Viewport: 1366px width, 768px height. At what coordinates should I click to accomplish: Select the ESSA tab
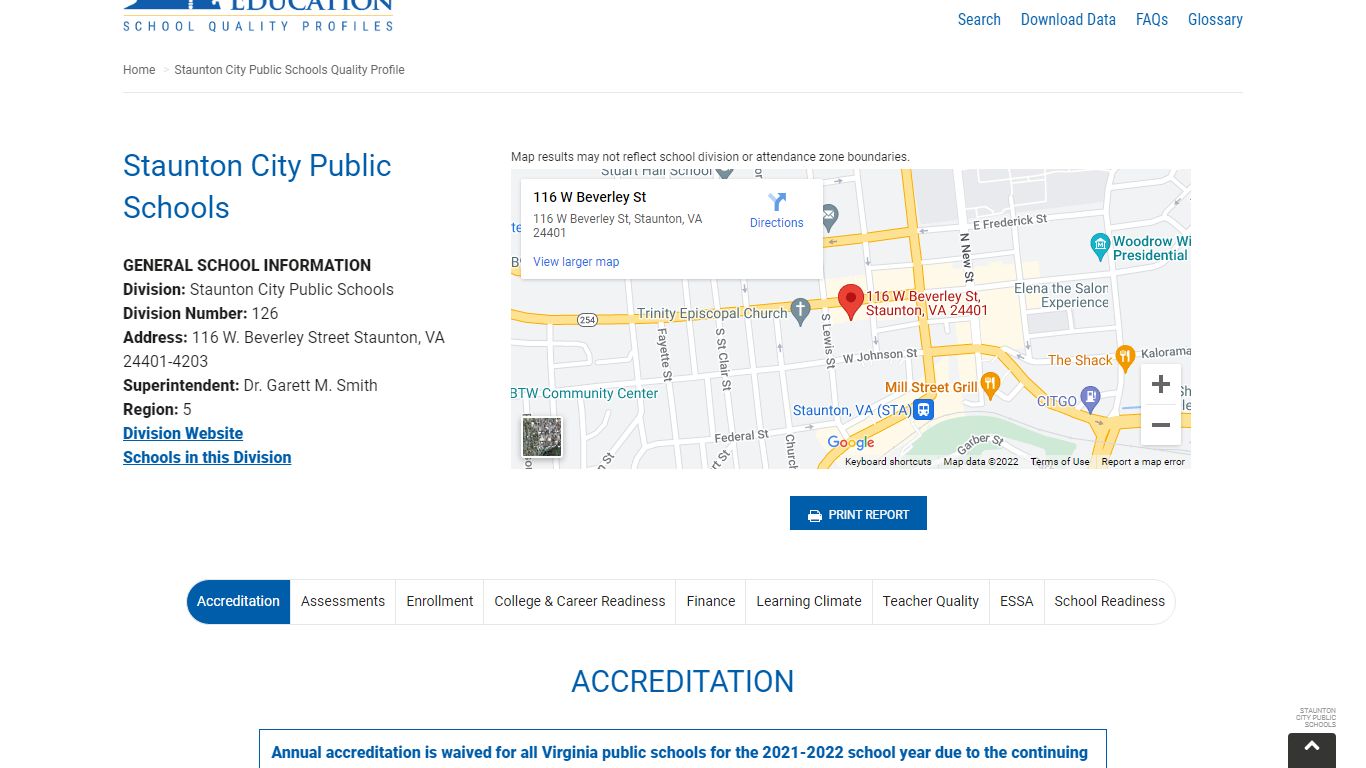[1017, 601]
